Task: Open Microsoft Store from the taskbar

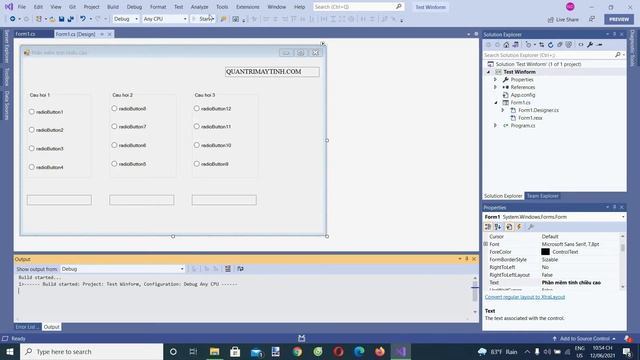Action: 235,351
